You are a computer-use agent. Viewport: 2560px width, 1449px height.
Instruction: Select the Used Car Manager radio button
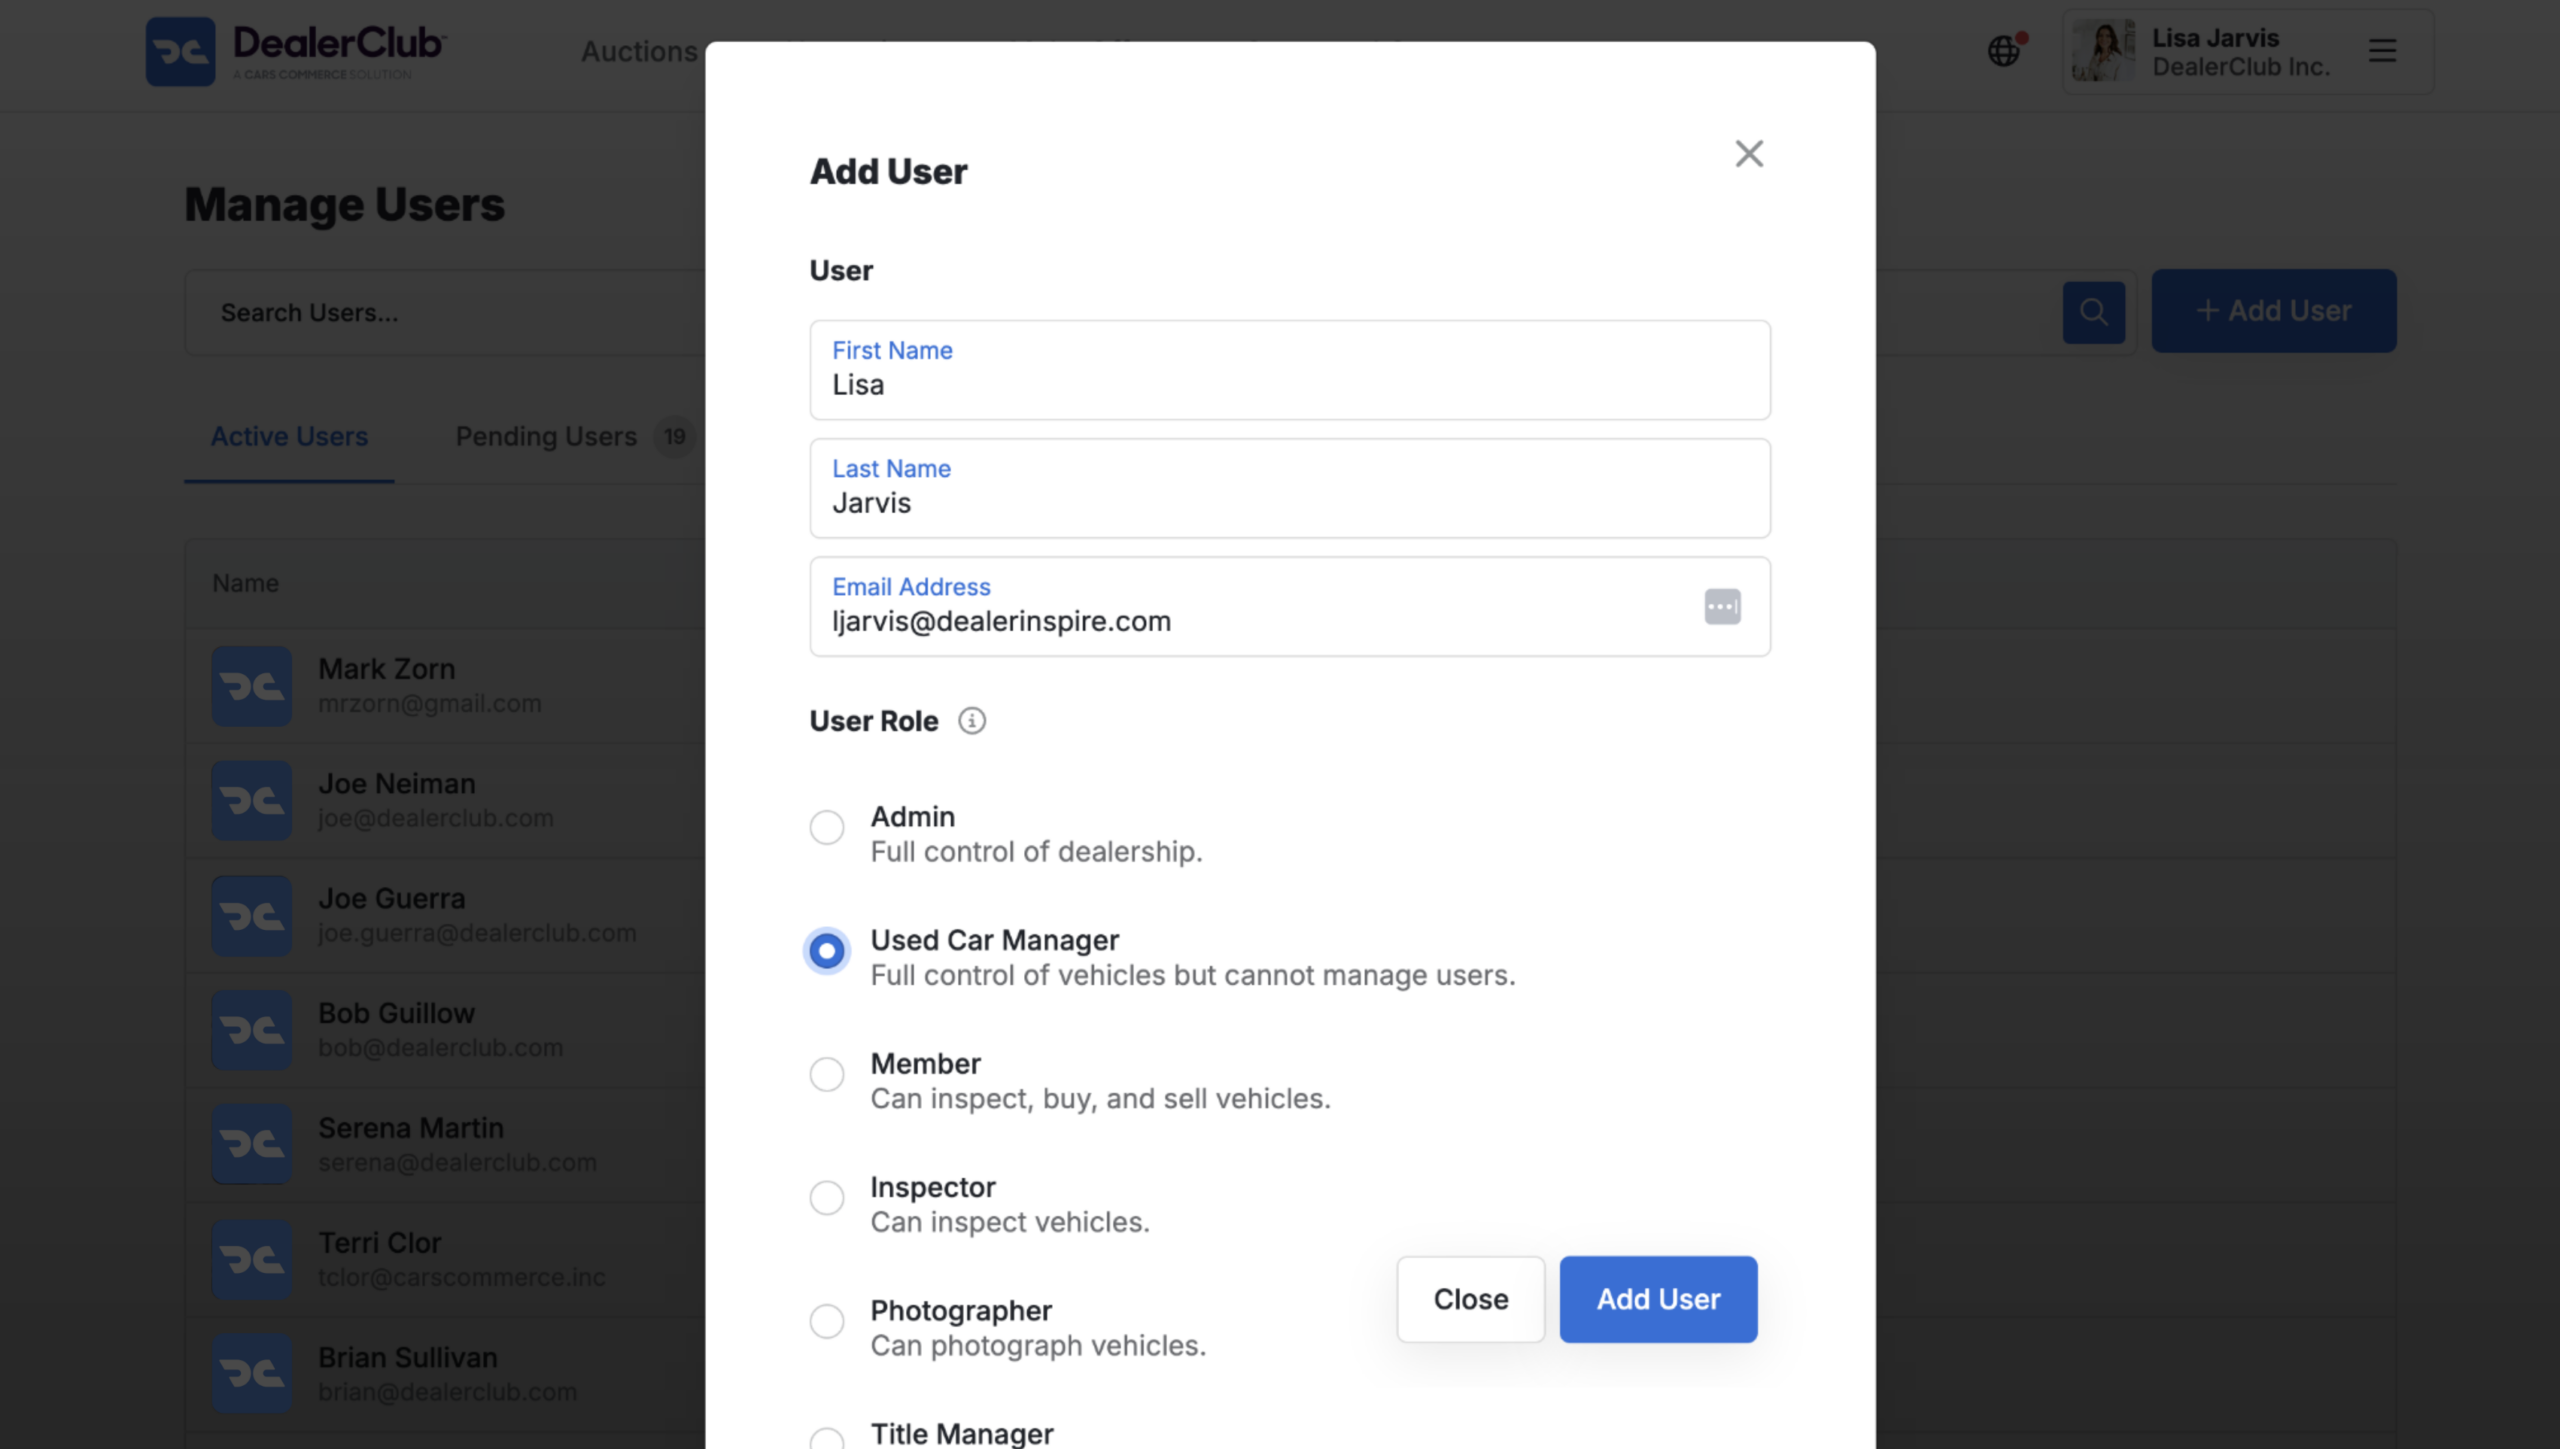tap(827, 951)
